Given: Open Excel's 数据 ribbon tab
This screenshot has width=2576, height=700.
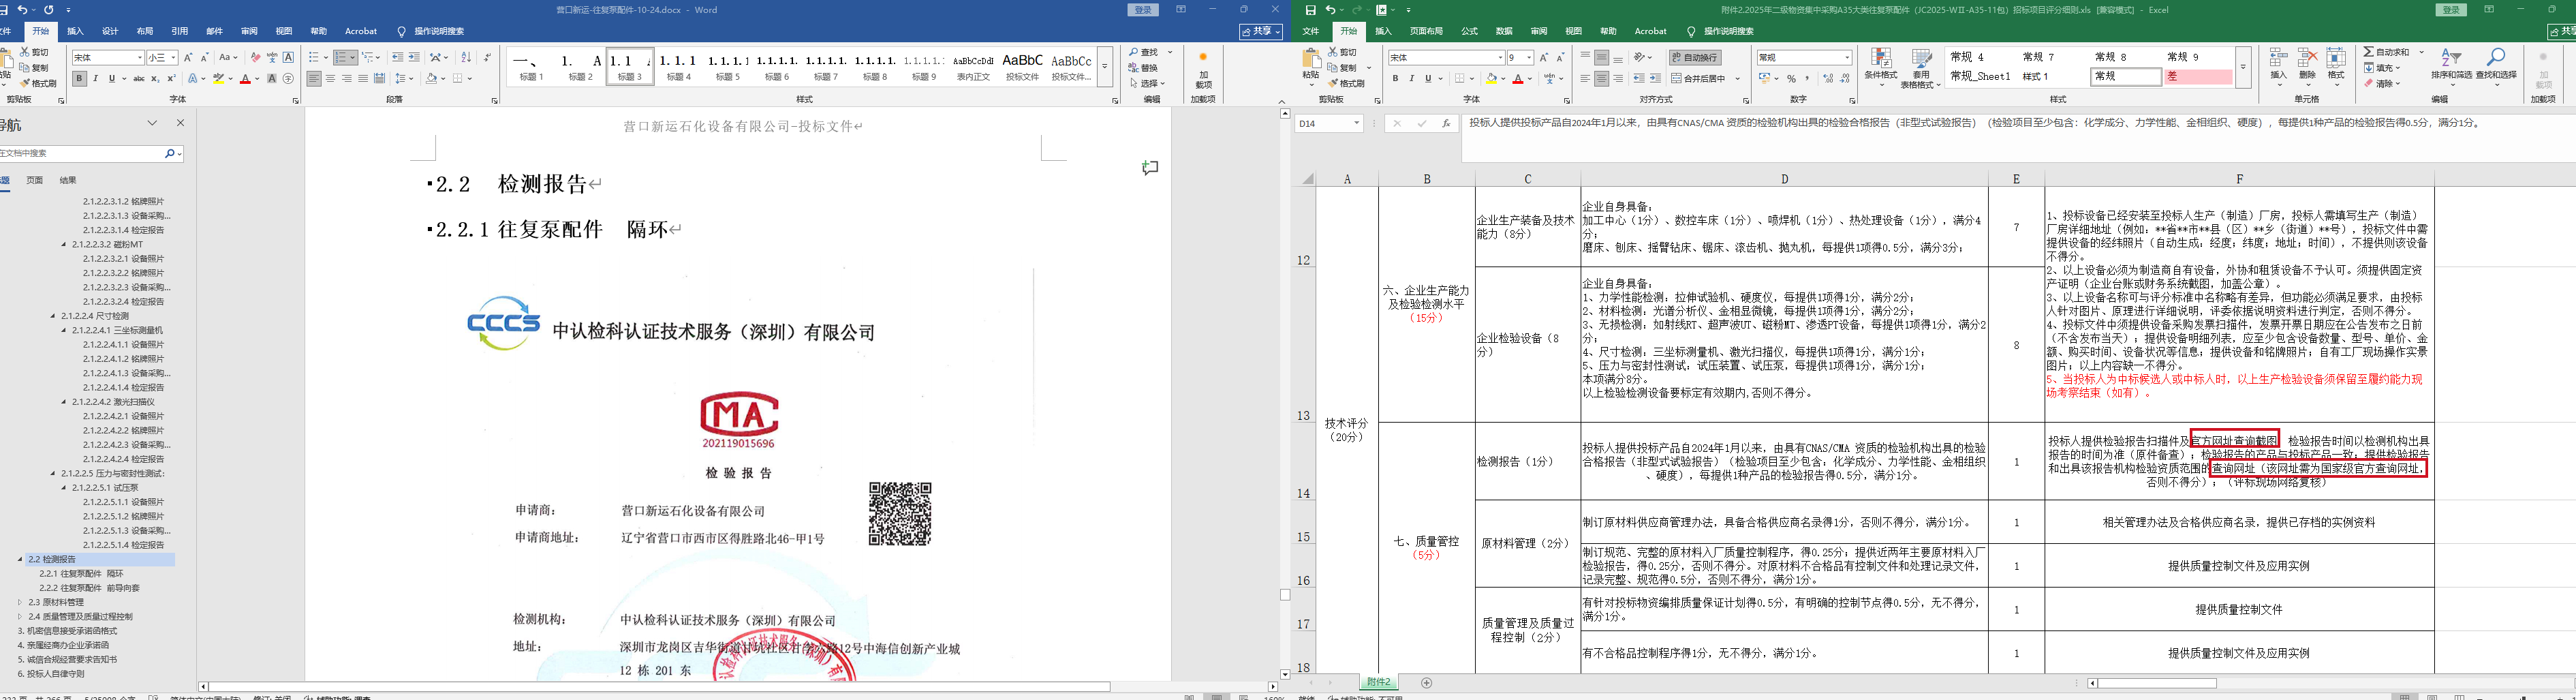Looking at the screenshot, I should coord(1504,31).
